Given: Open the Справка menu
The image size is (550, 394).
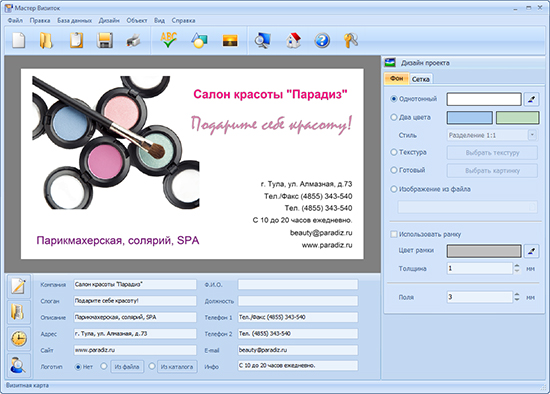Looking at the screenshot, I should (183, 20).
